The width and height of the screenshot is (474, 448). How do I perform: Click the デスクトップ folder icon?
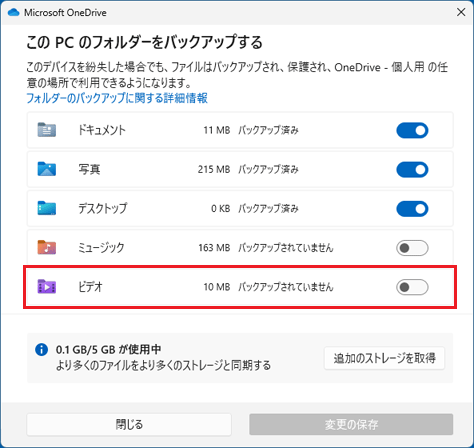pos(47,208)
